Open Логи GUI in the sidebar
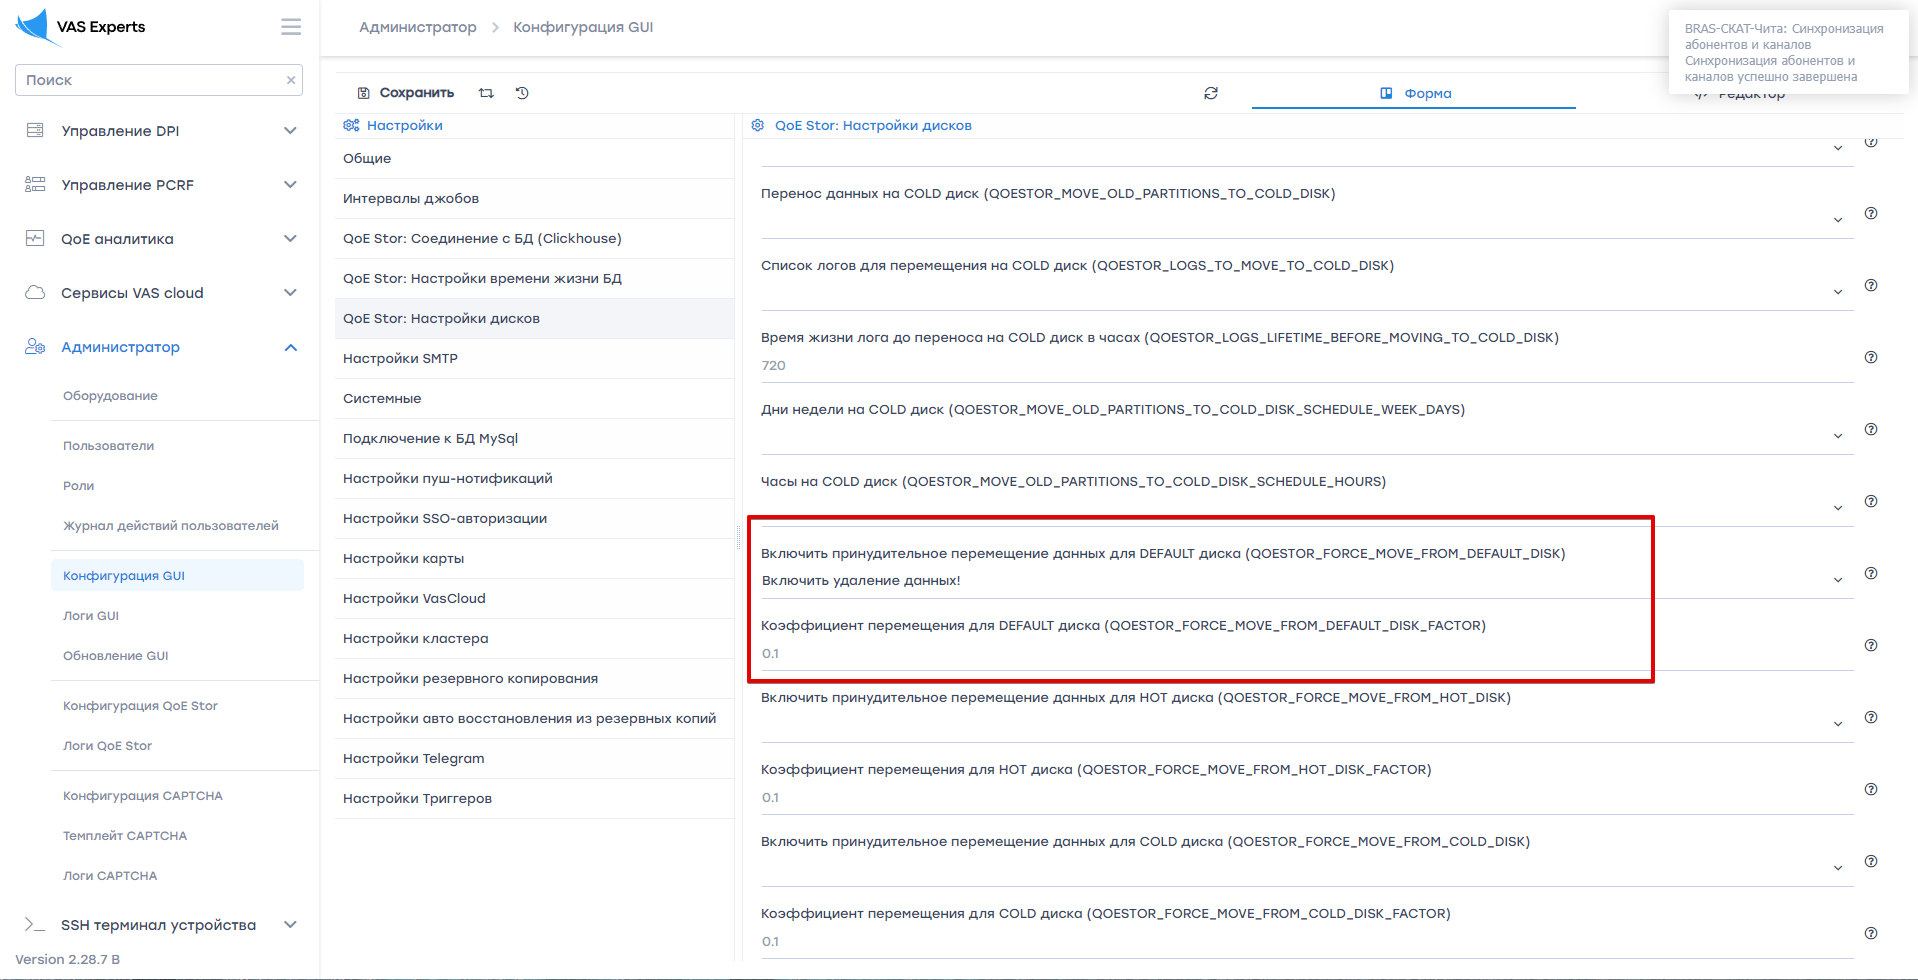The image size is (1918, 980). (91, 616)
